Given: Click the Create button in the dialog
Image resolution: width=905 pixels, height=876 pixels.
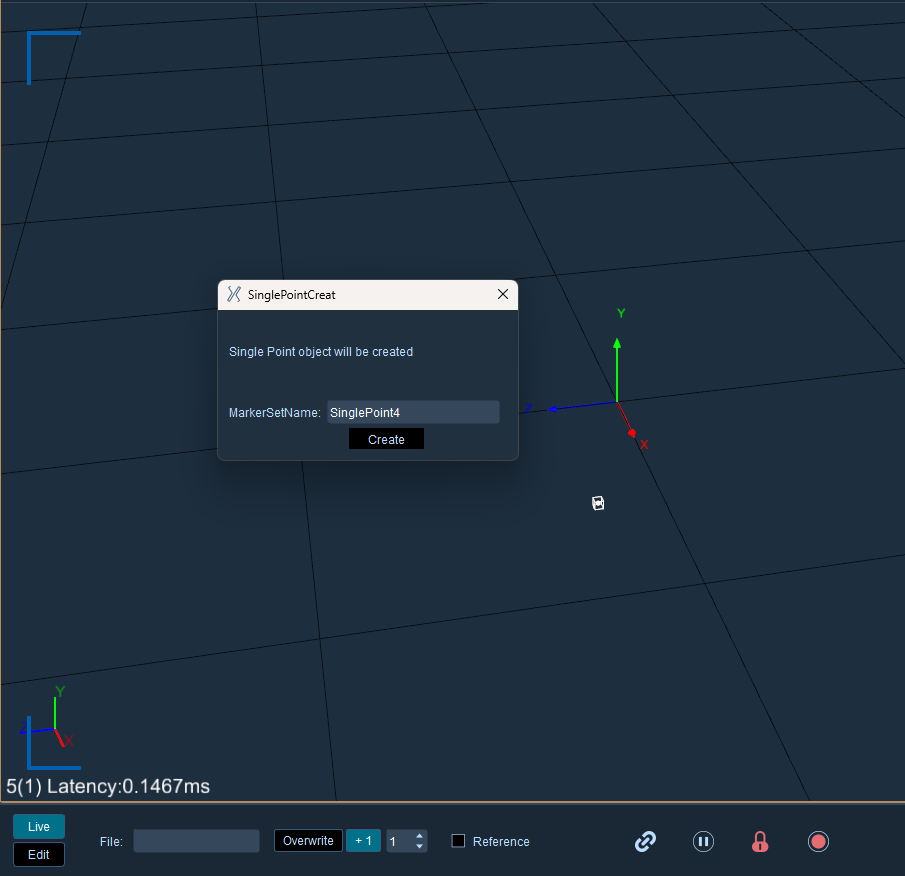Looking at the screenshot, I should (386, 439).
